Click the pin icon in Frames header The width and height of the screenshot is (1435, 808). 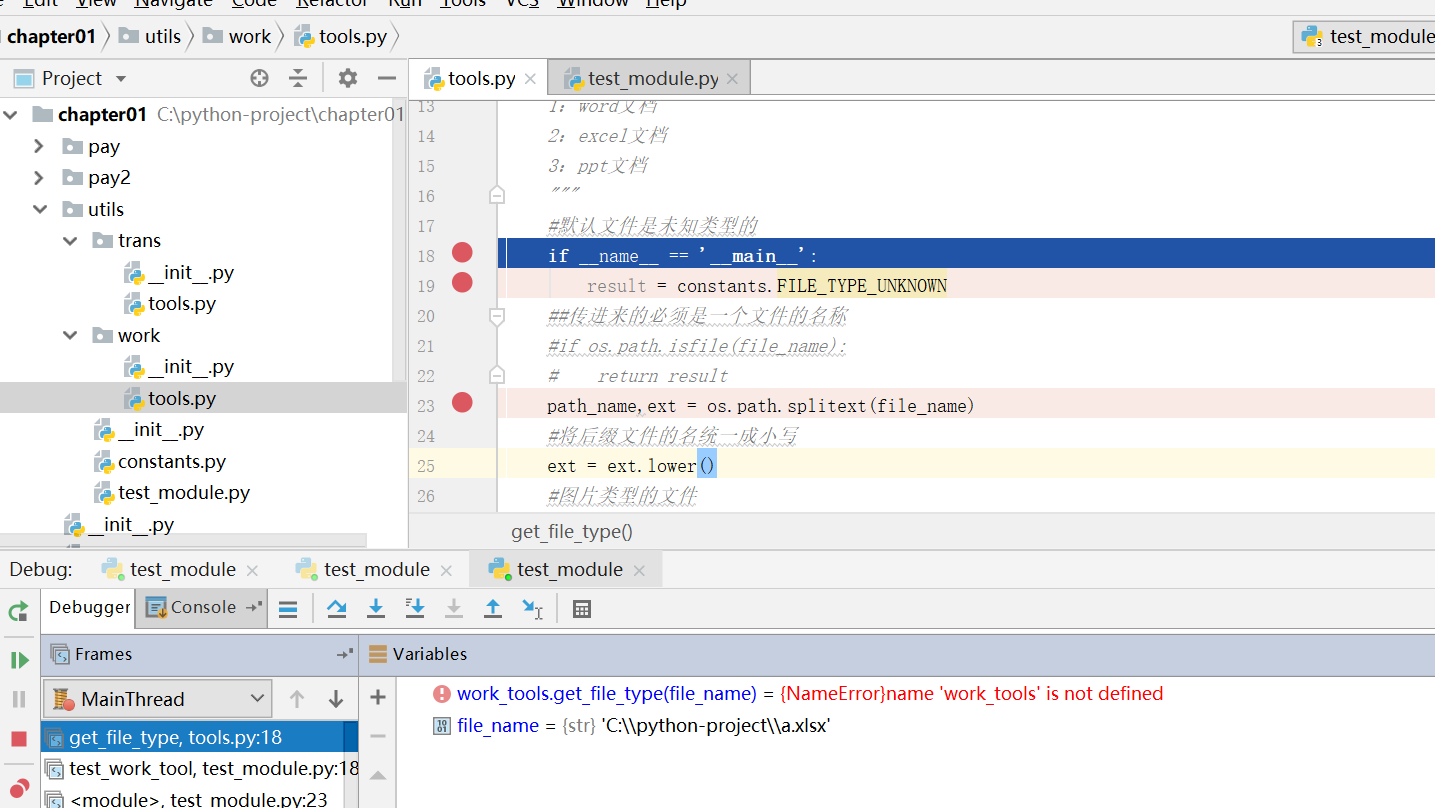[345, 654]
